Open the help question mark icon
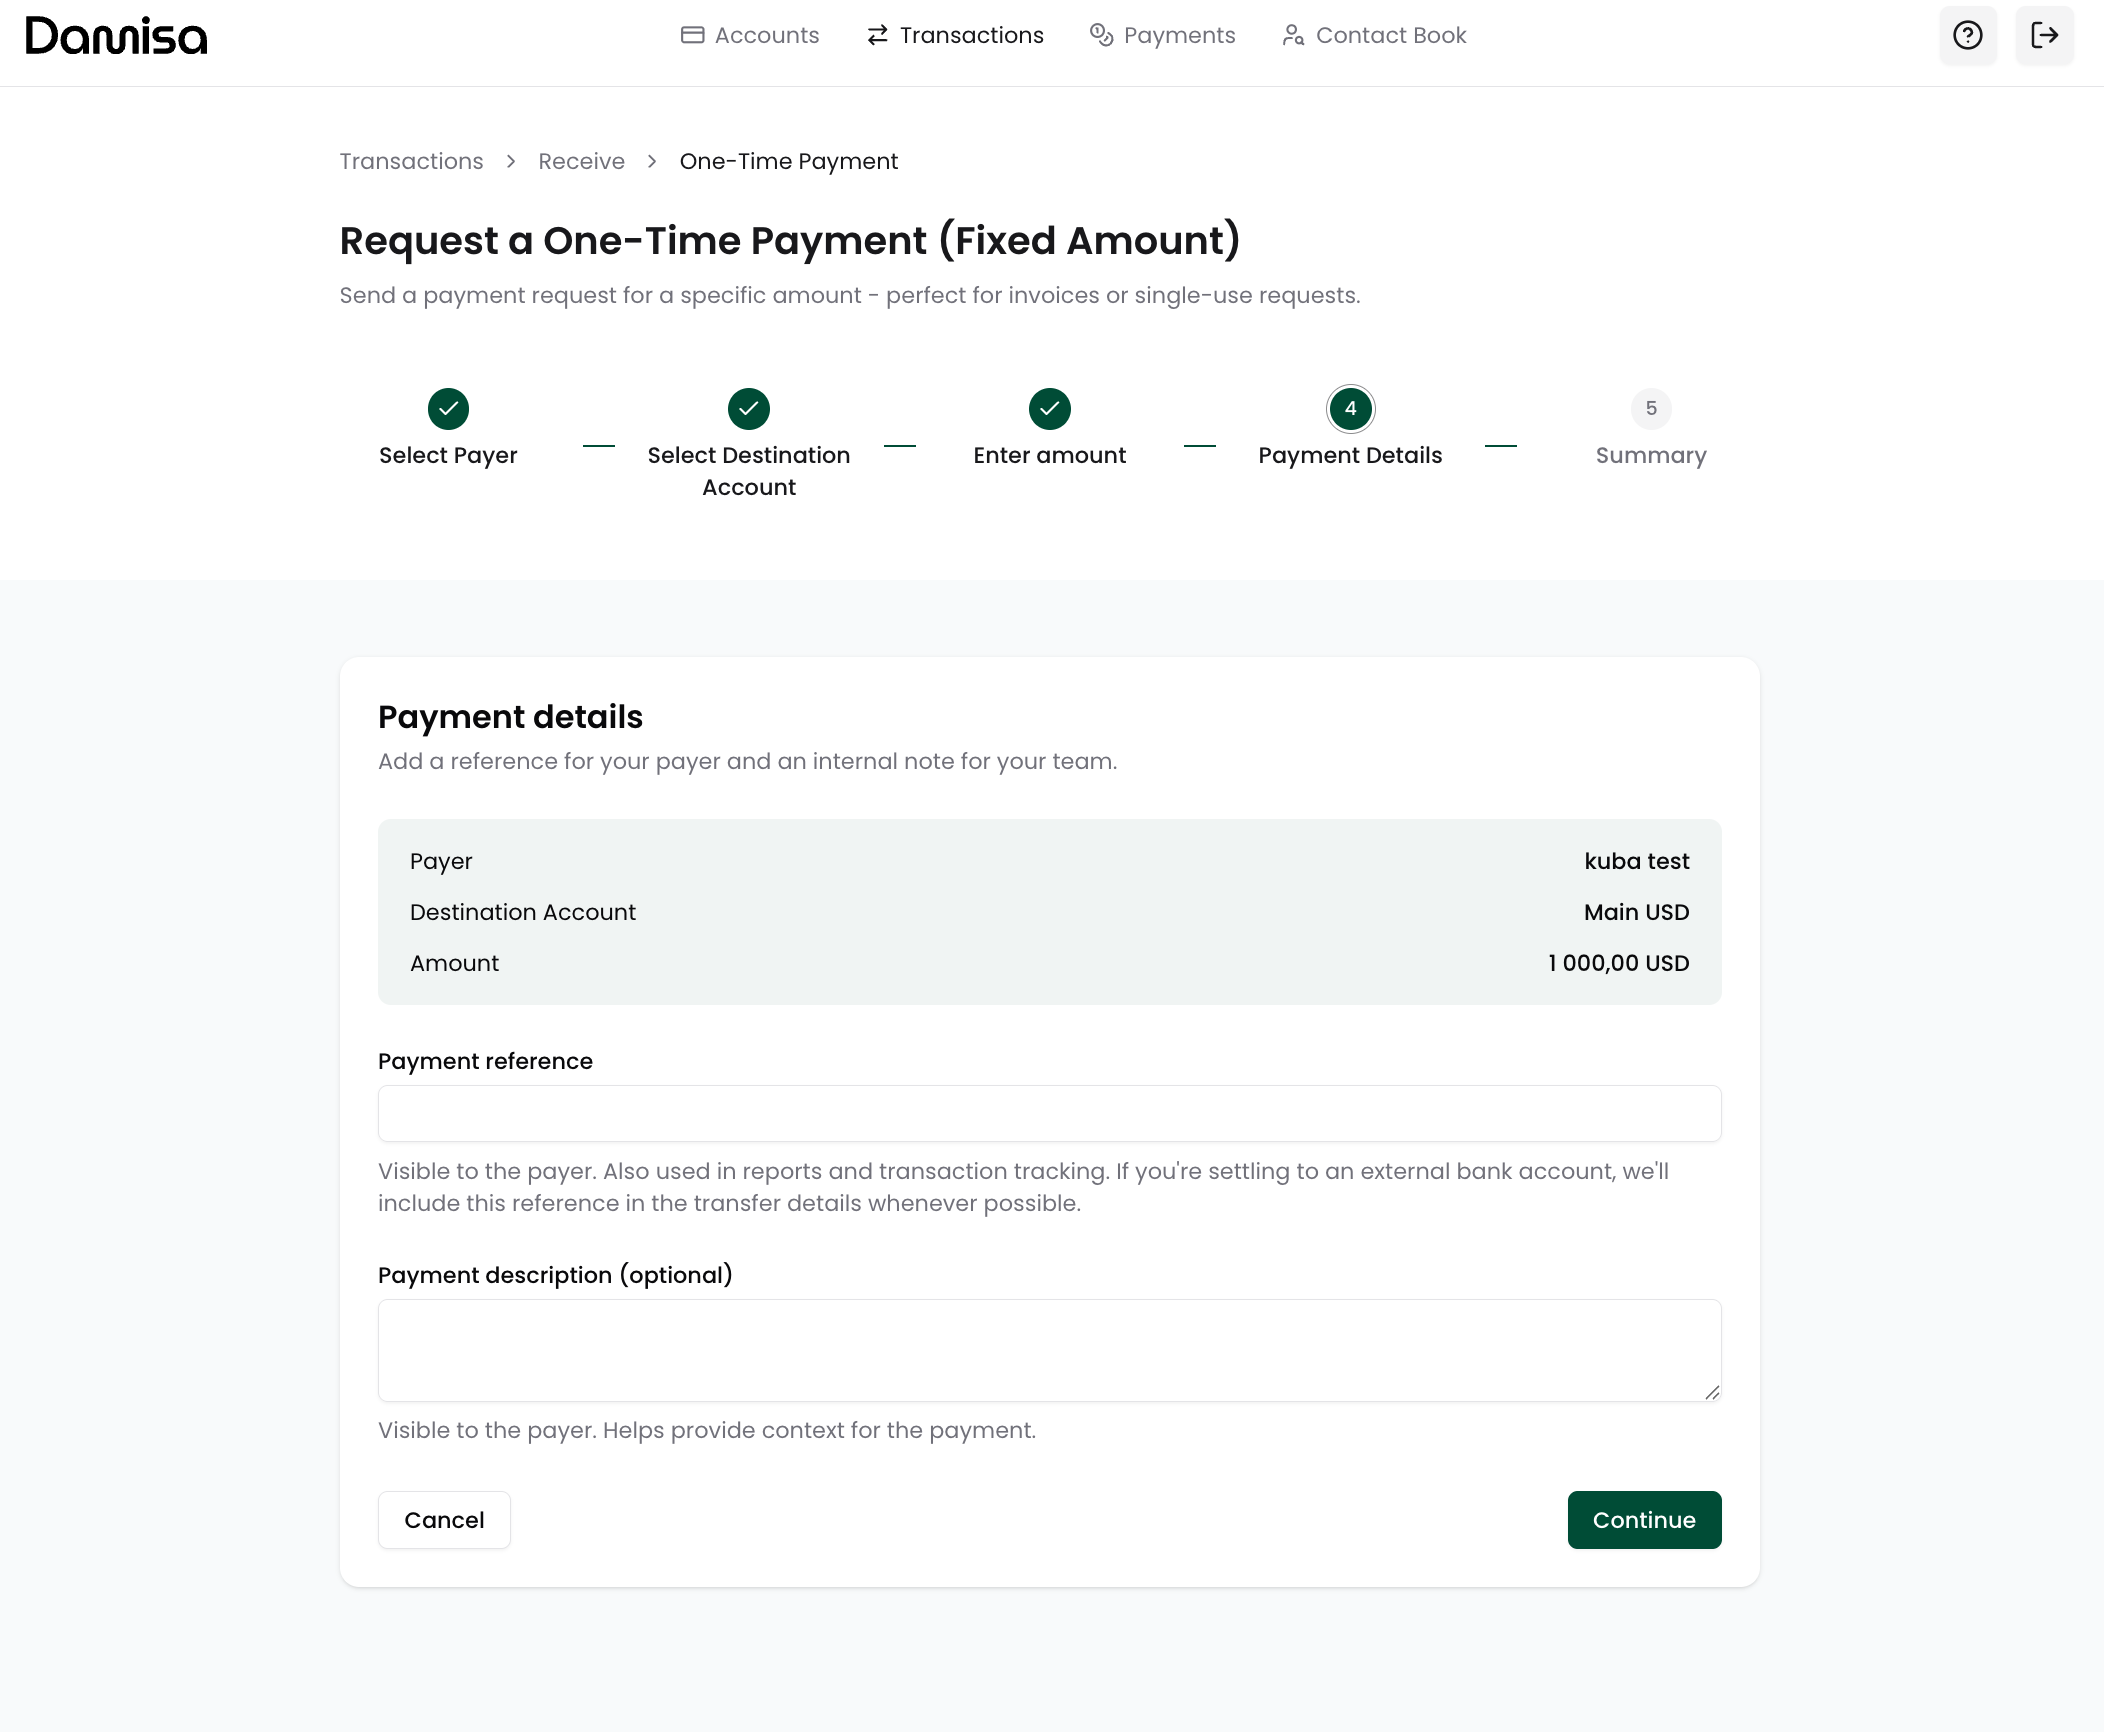The width and height of the screenshot is (2104, 1732). coord(1967,36)
